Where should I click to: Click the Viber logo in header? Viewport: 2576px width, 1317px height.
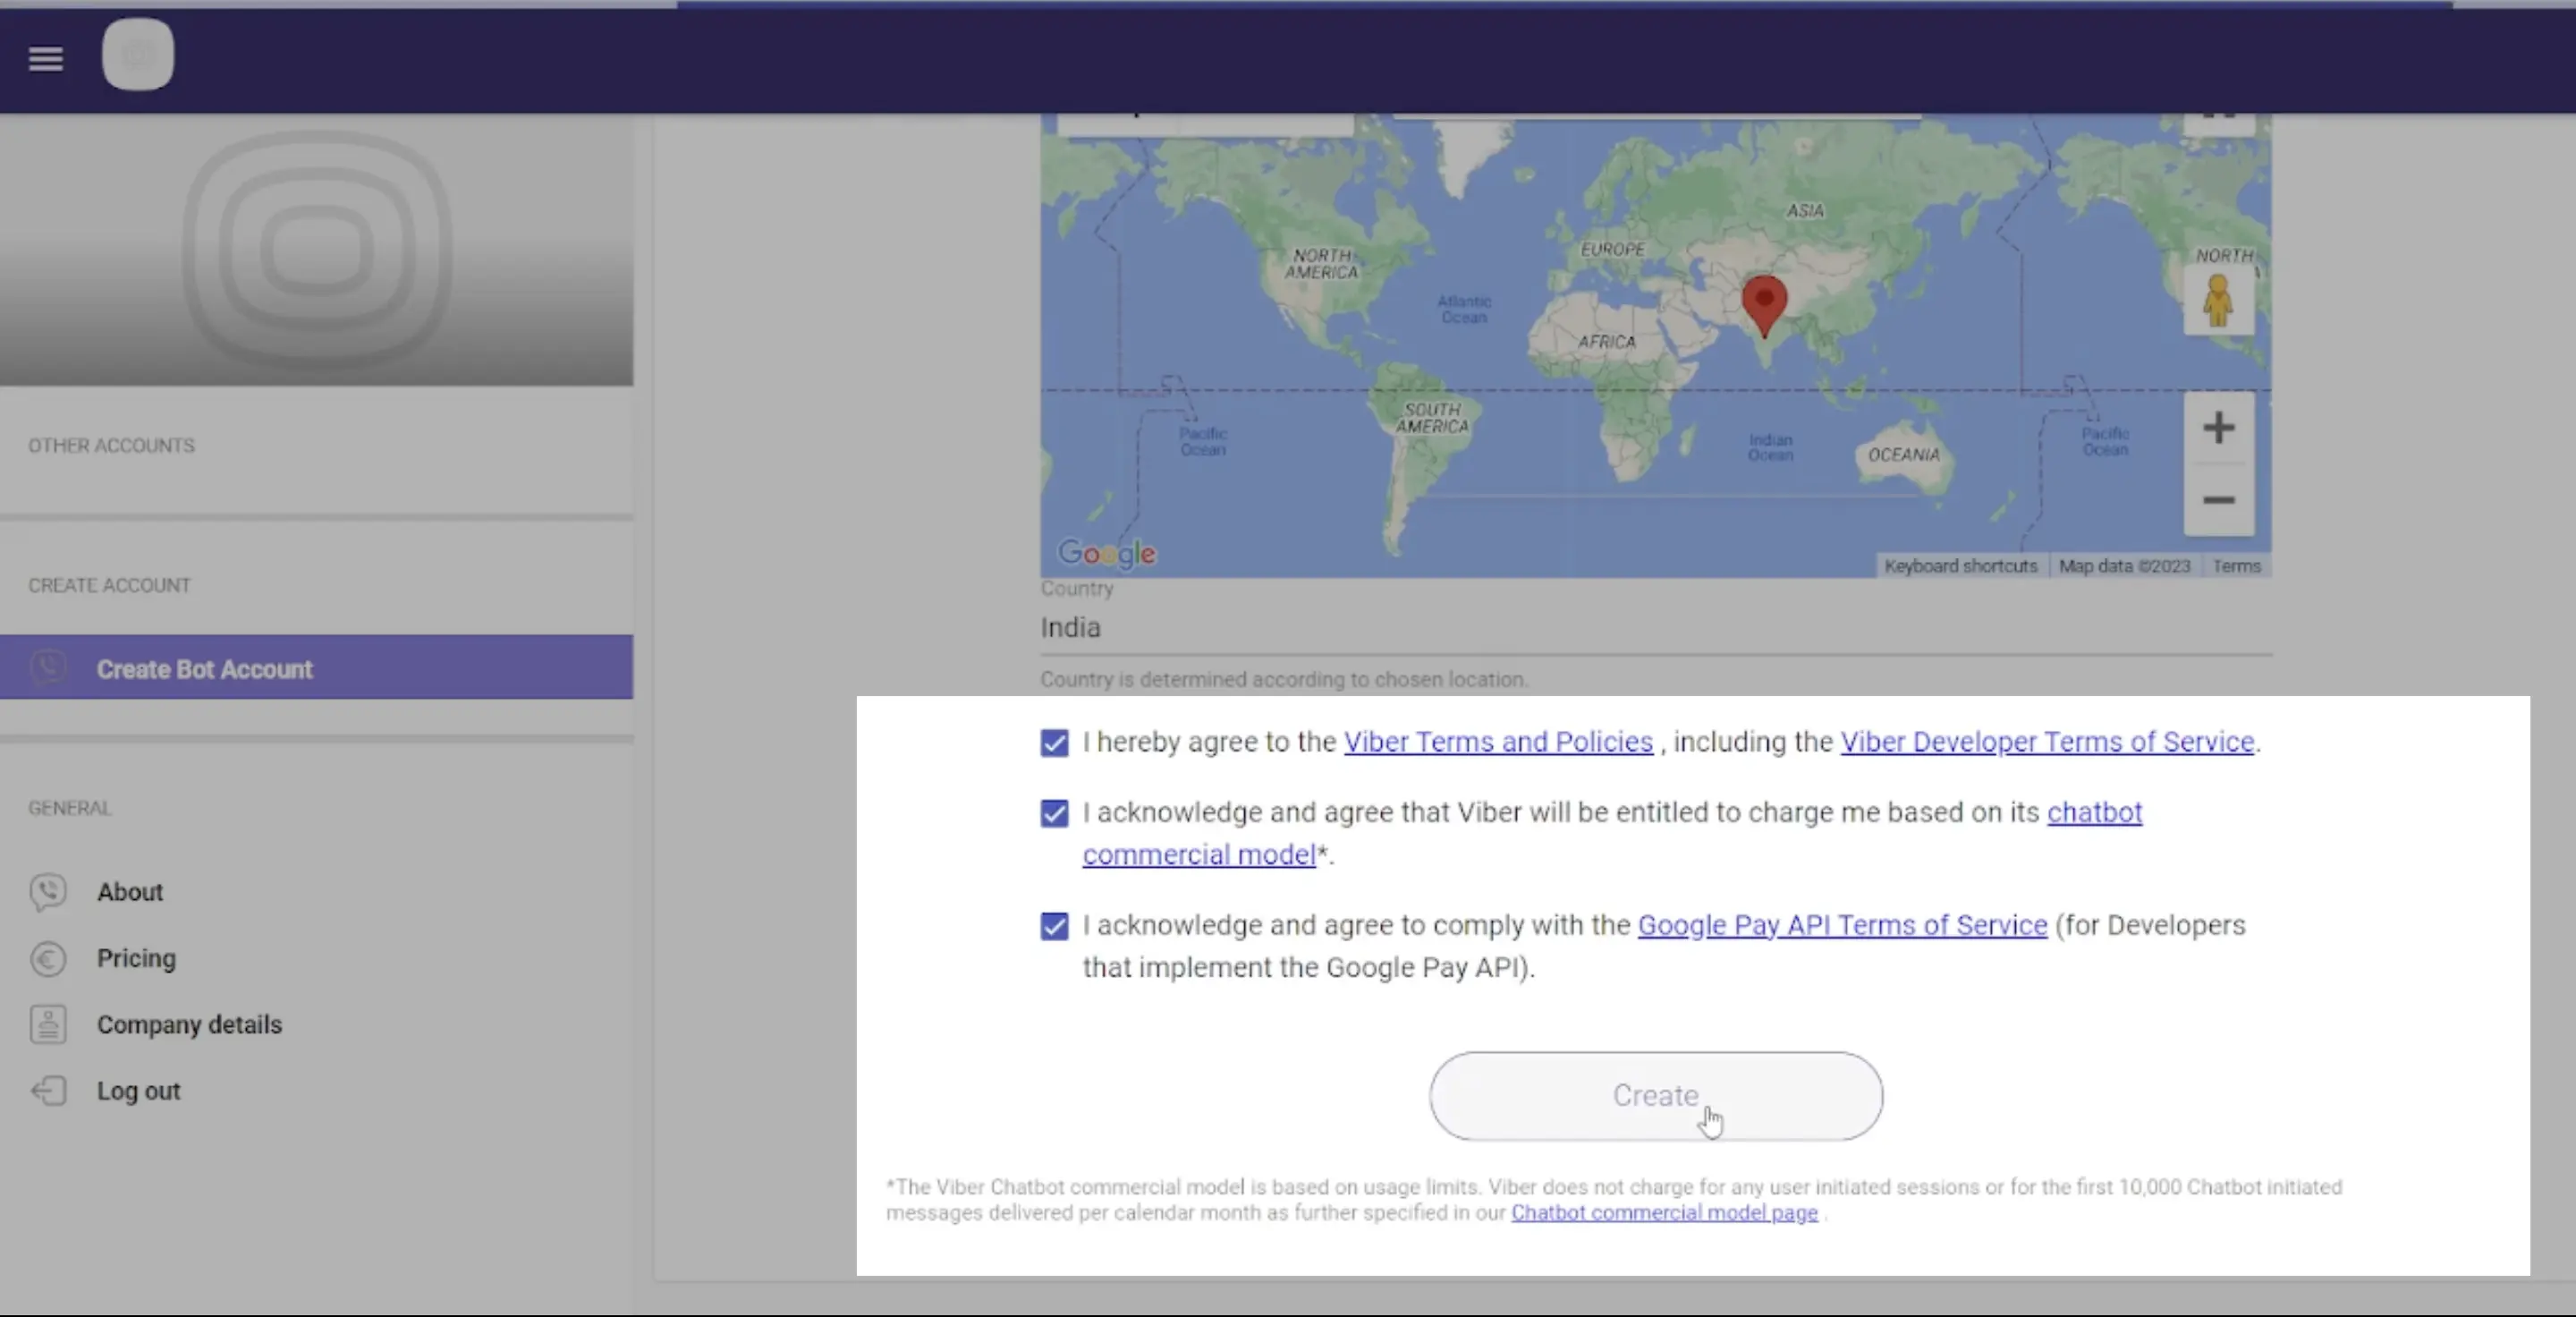click(138, 55)
